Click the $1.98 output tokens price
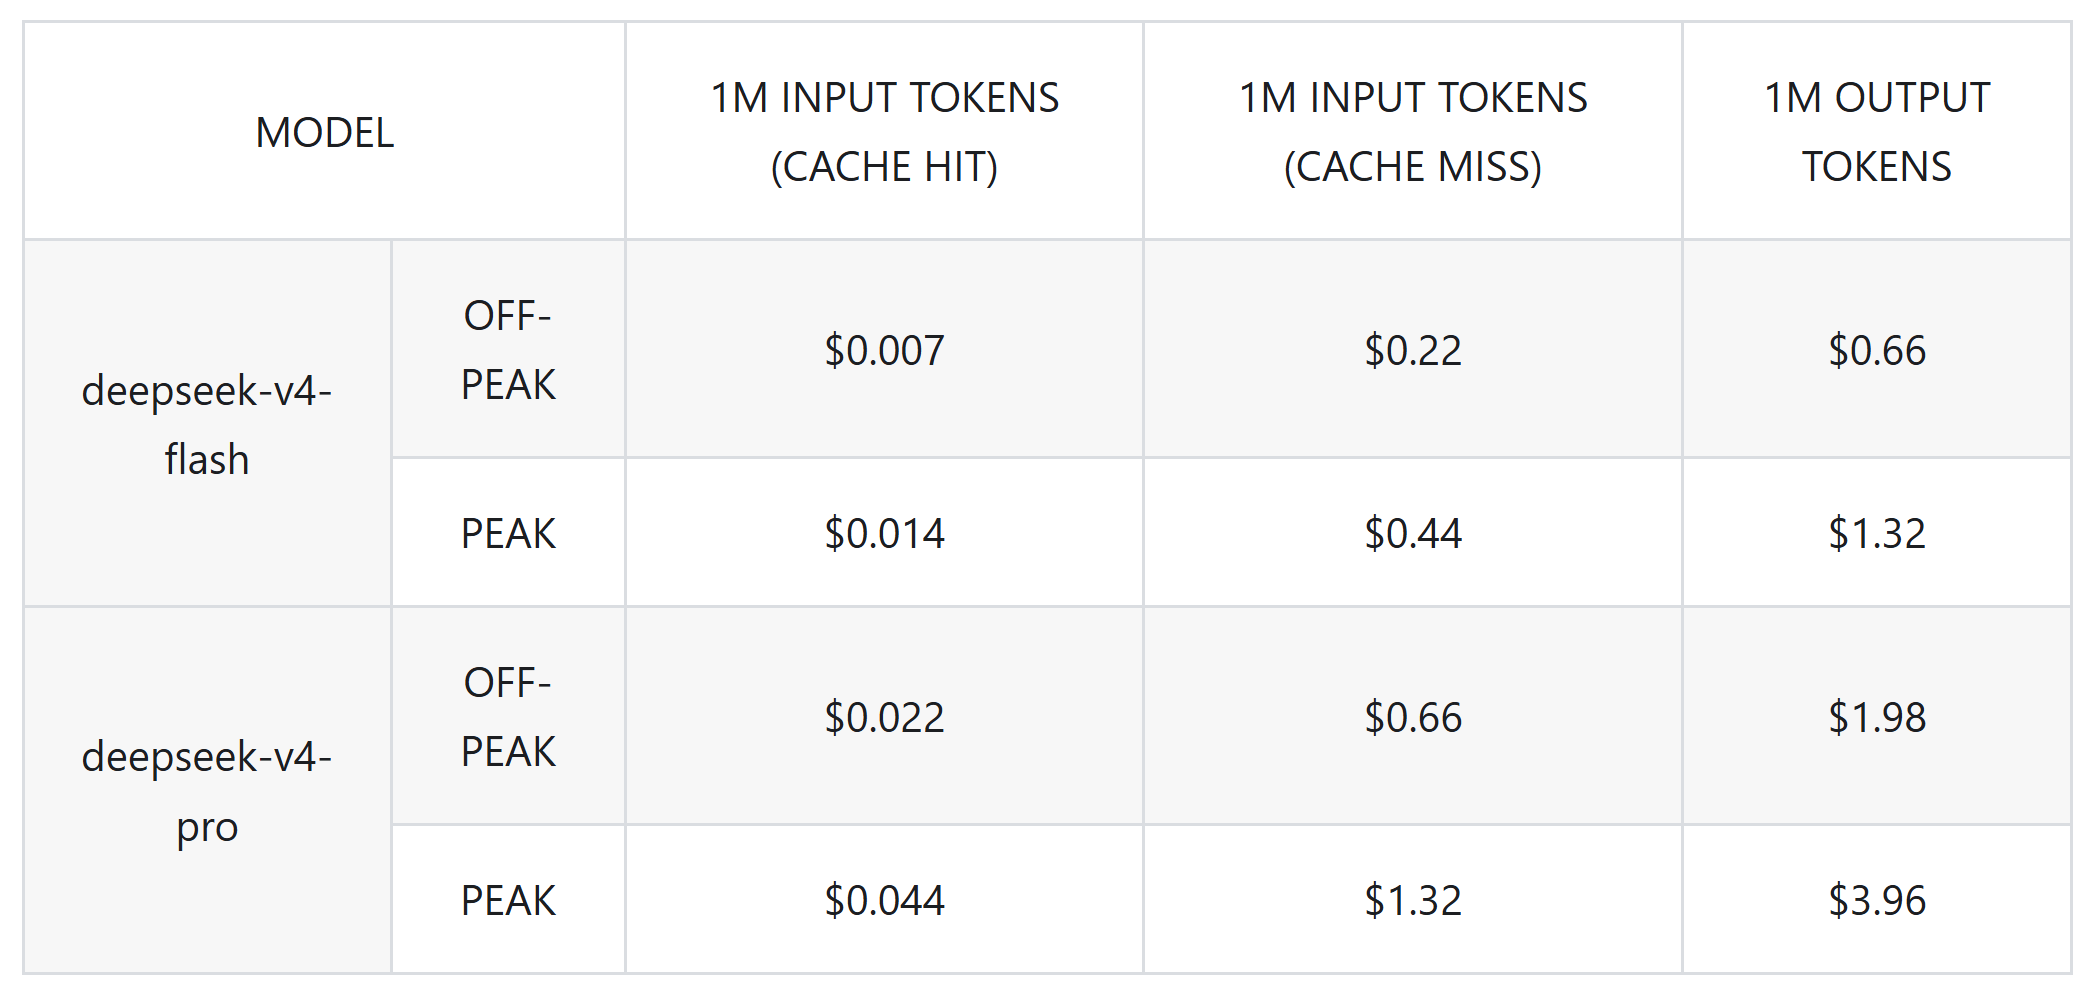 pyautogui.click(x=1877, y=717)
